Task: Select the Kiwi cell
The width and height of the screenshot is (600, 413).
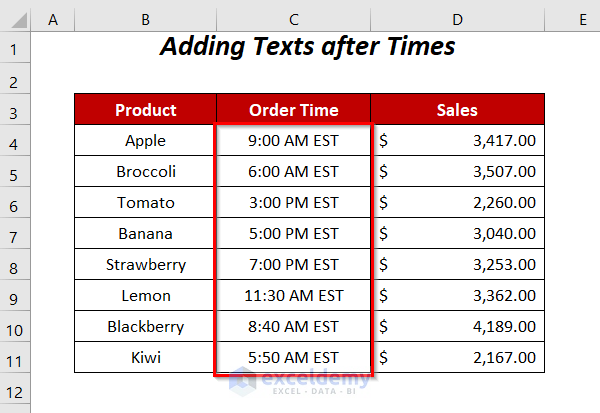Action: coord(146,358)
